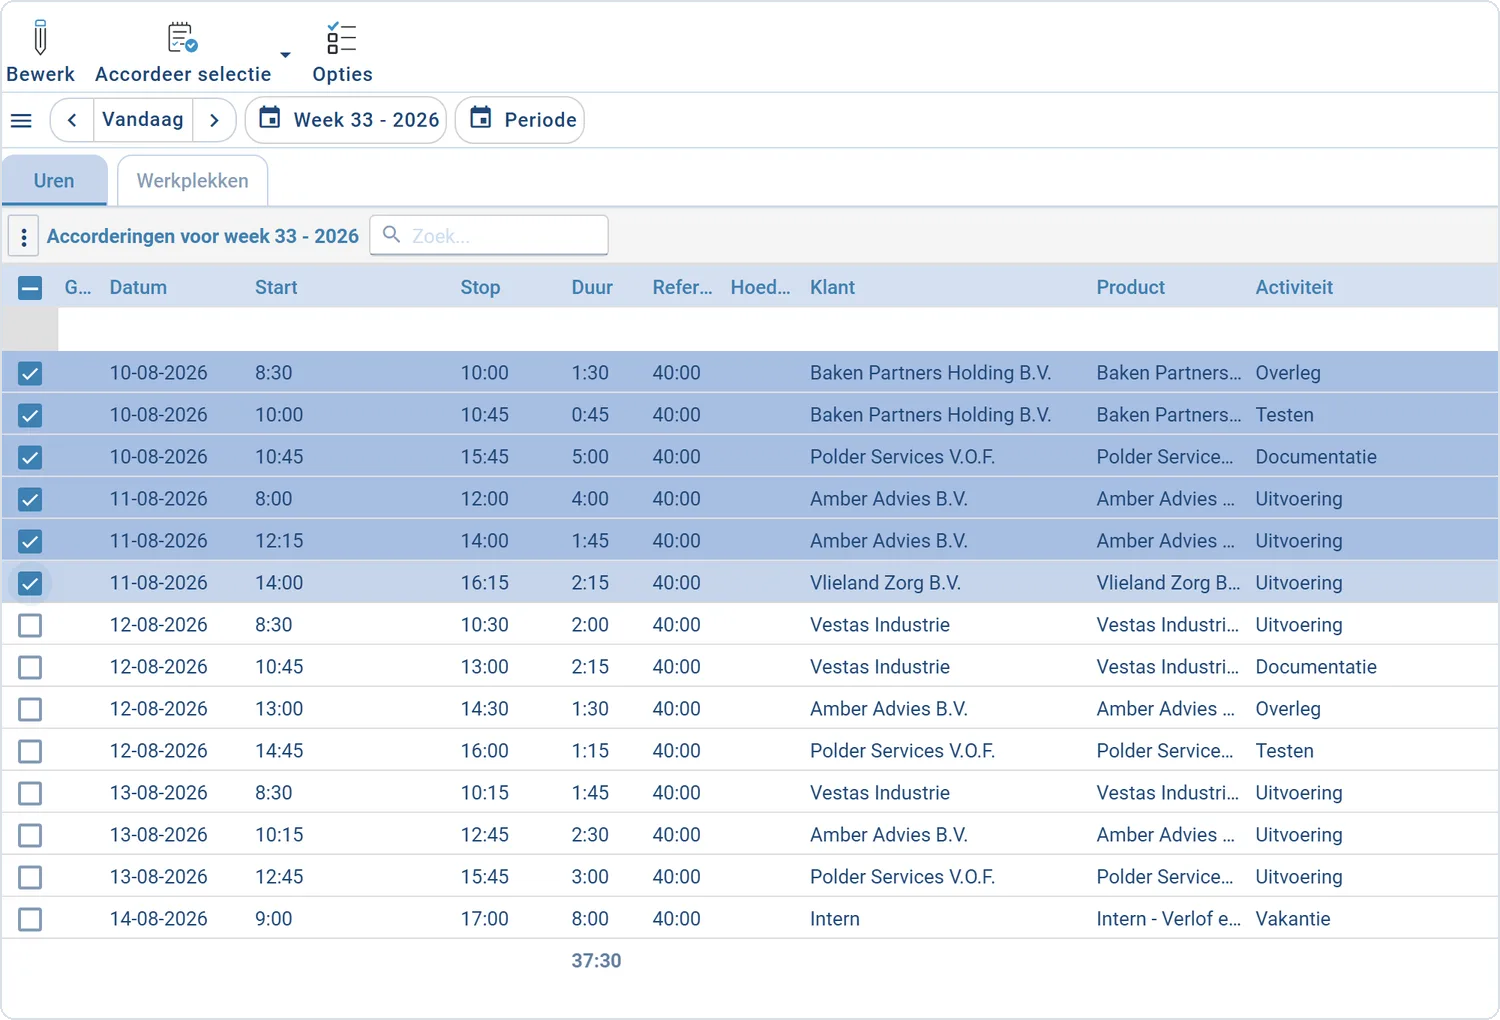Sort by Start column header

pyautogui.click(x=276, y=288)
